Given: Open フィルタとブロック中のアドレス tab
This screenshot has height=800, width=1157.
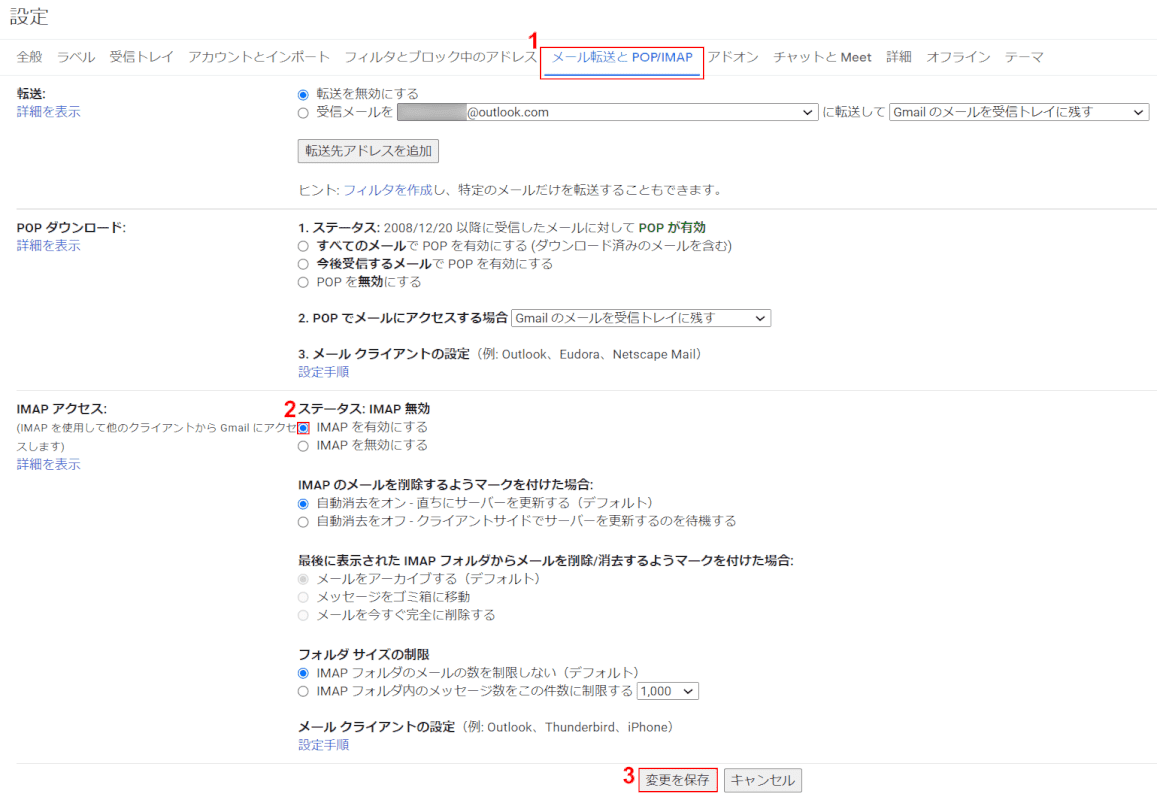Looking at the screenshot, I should (441, 57).
